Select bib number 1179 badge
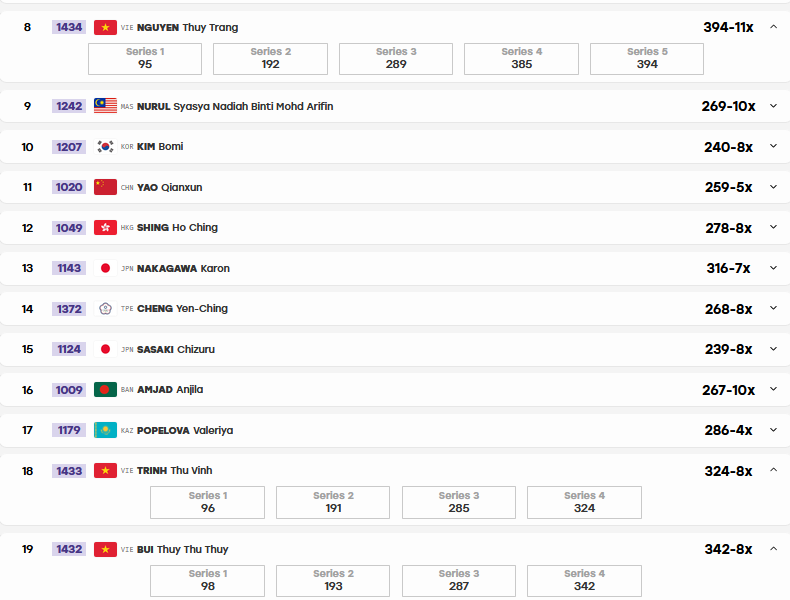Viewport: 790px width, 600px height. click(69, 430)
